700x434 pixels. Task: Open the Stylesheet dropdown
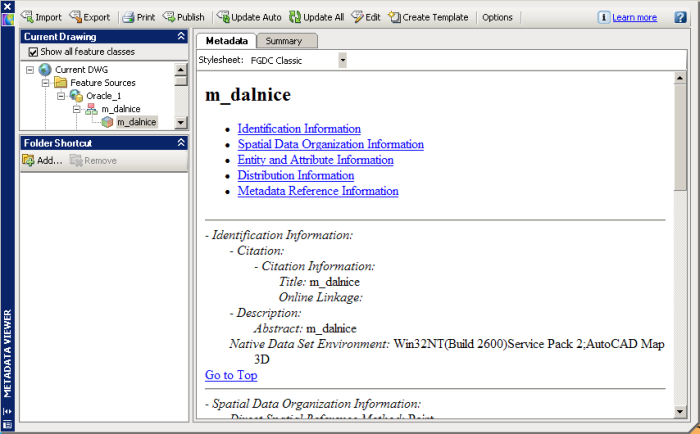pos(342,60)
